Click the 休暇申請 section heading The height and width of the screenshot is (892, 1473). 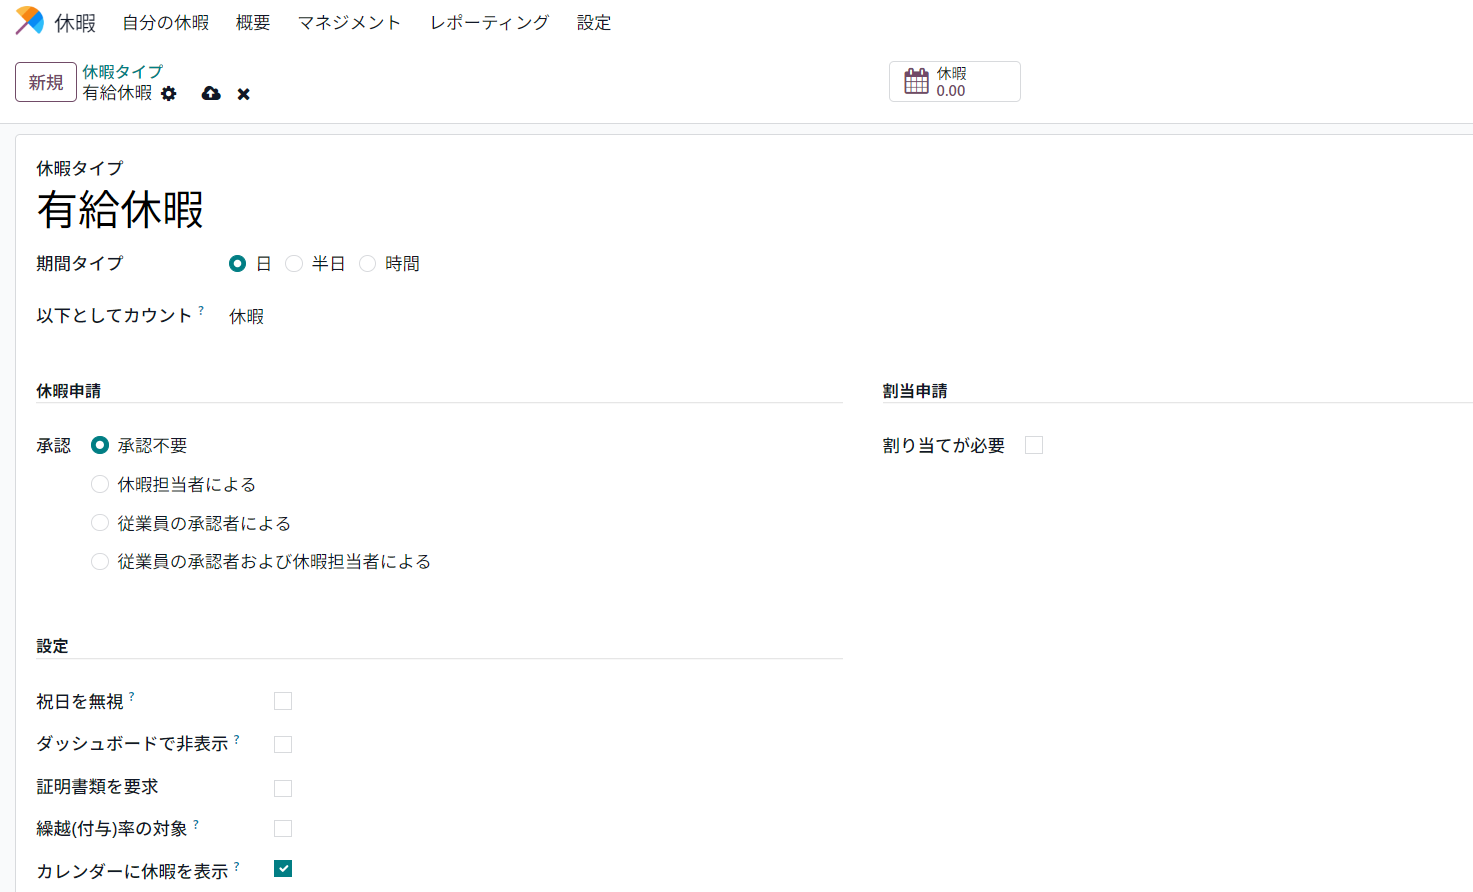(69, 391)
